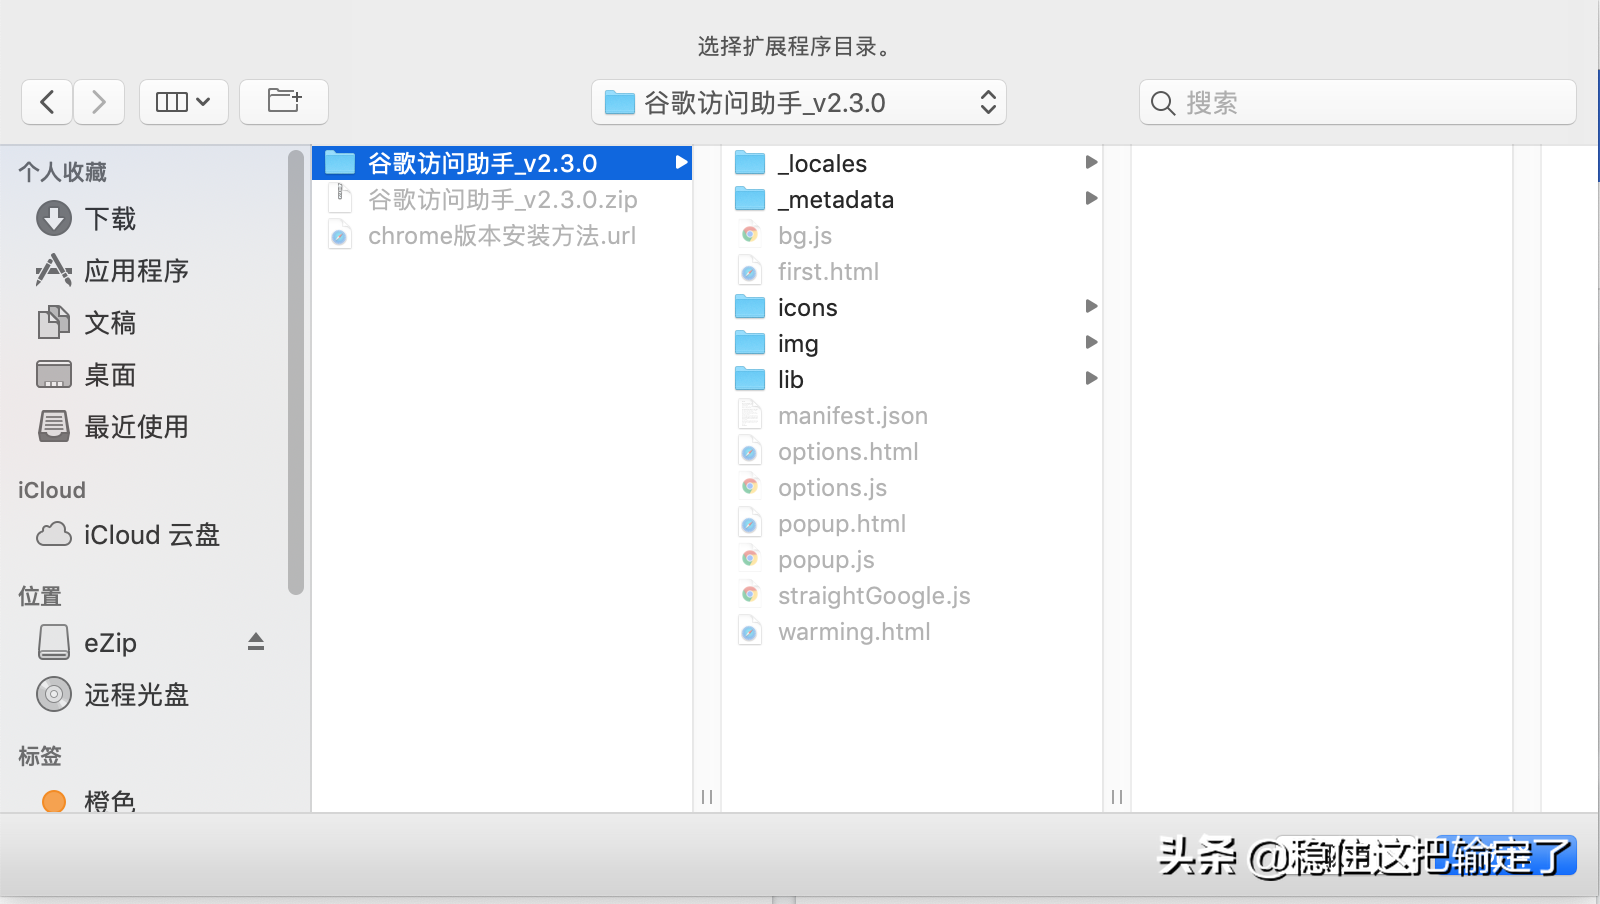Expand the lib folder arrow

[1091, 378]
